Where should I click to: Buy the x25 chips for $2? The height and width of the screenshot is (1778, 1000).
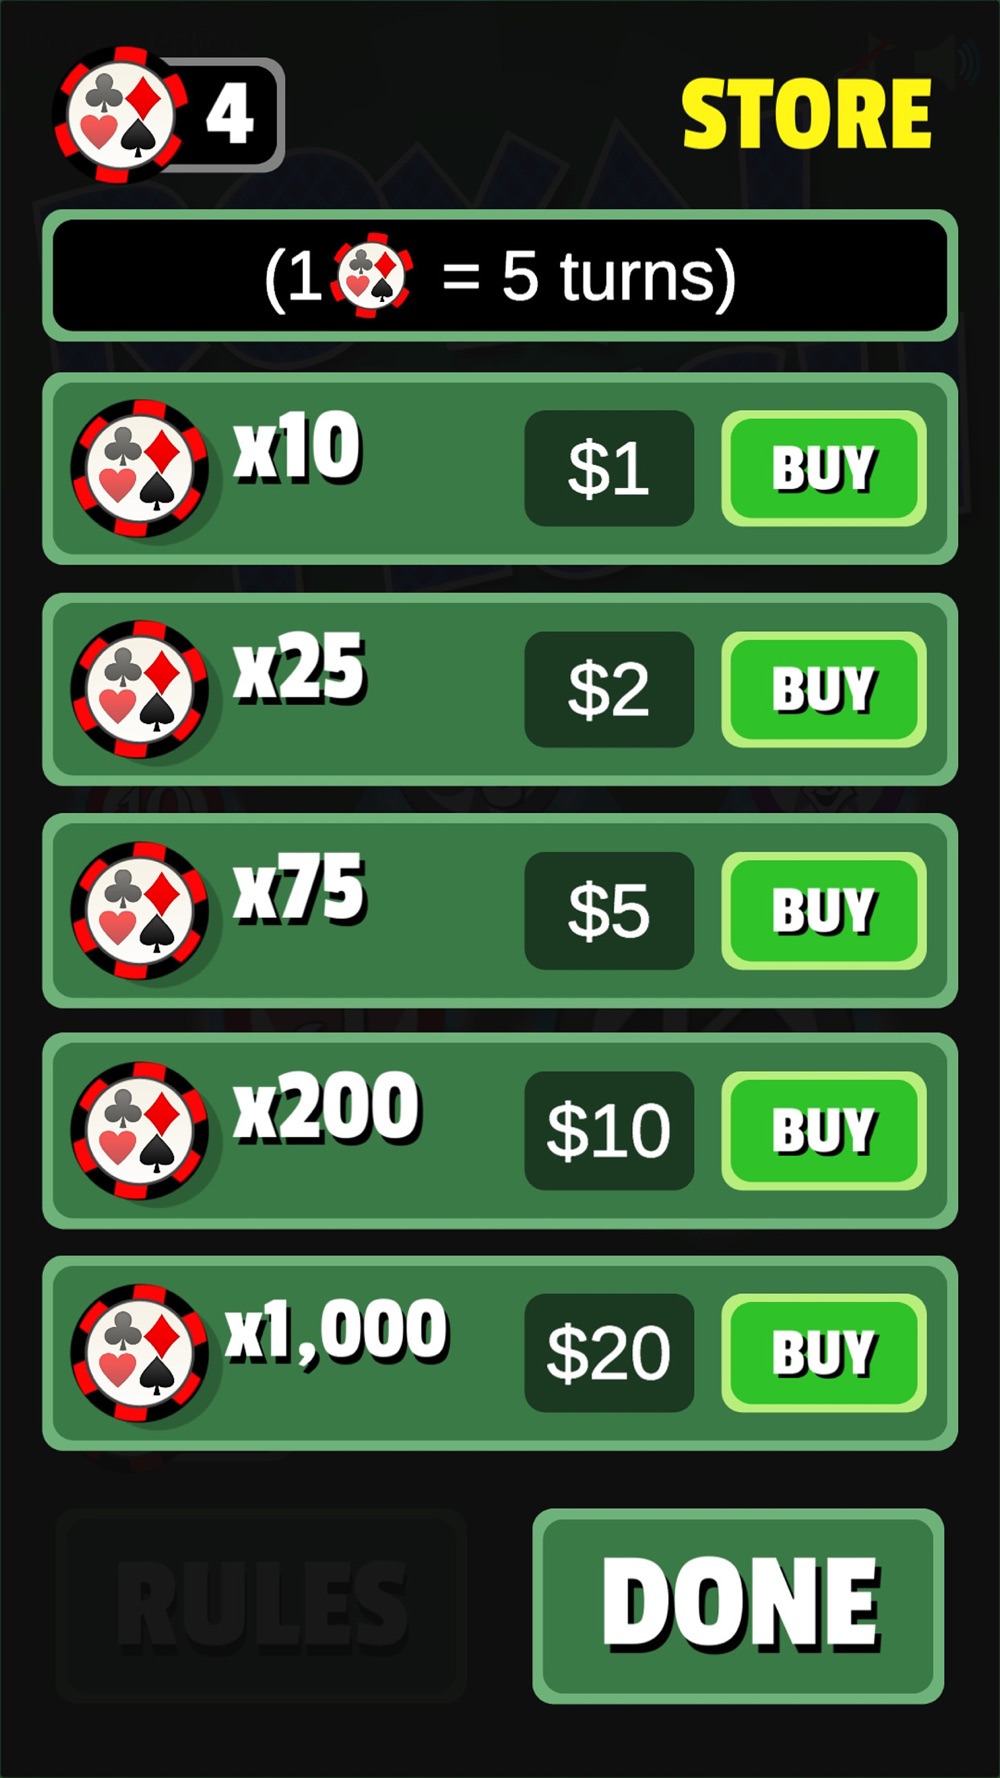(824, 689)
